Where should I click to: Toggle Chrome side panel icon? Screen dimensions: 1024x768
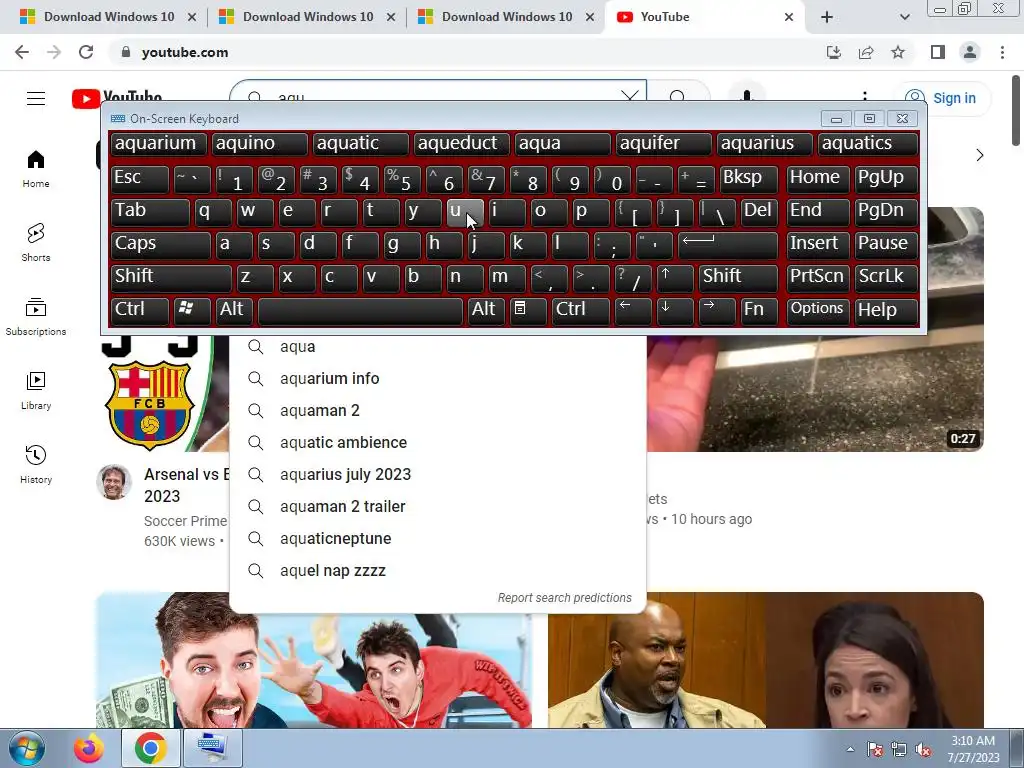coord(938,52)
